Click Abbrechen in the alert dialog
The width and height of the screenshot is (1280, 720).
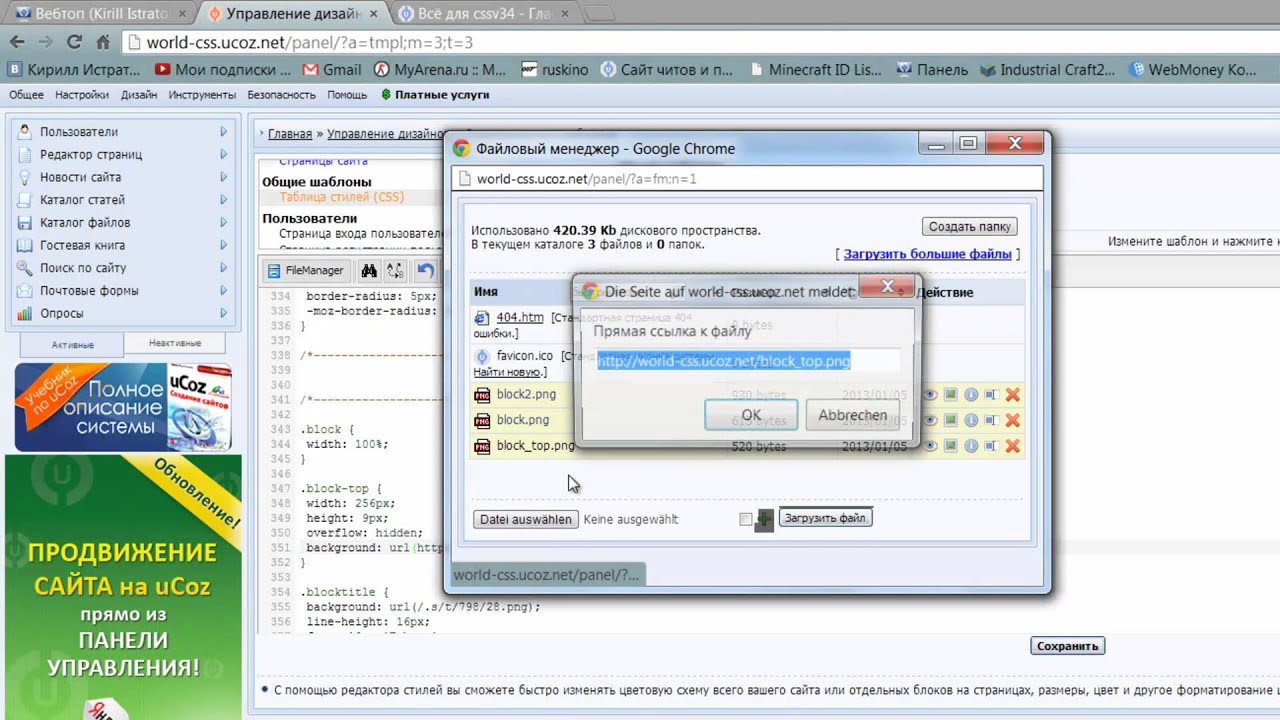tap(852, 415)
